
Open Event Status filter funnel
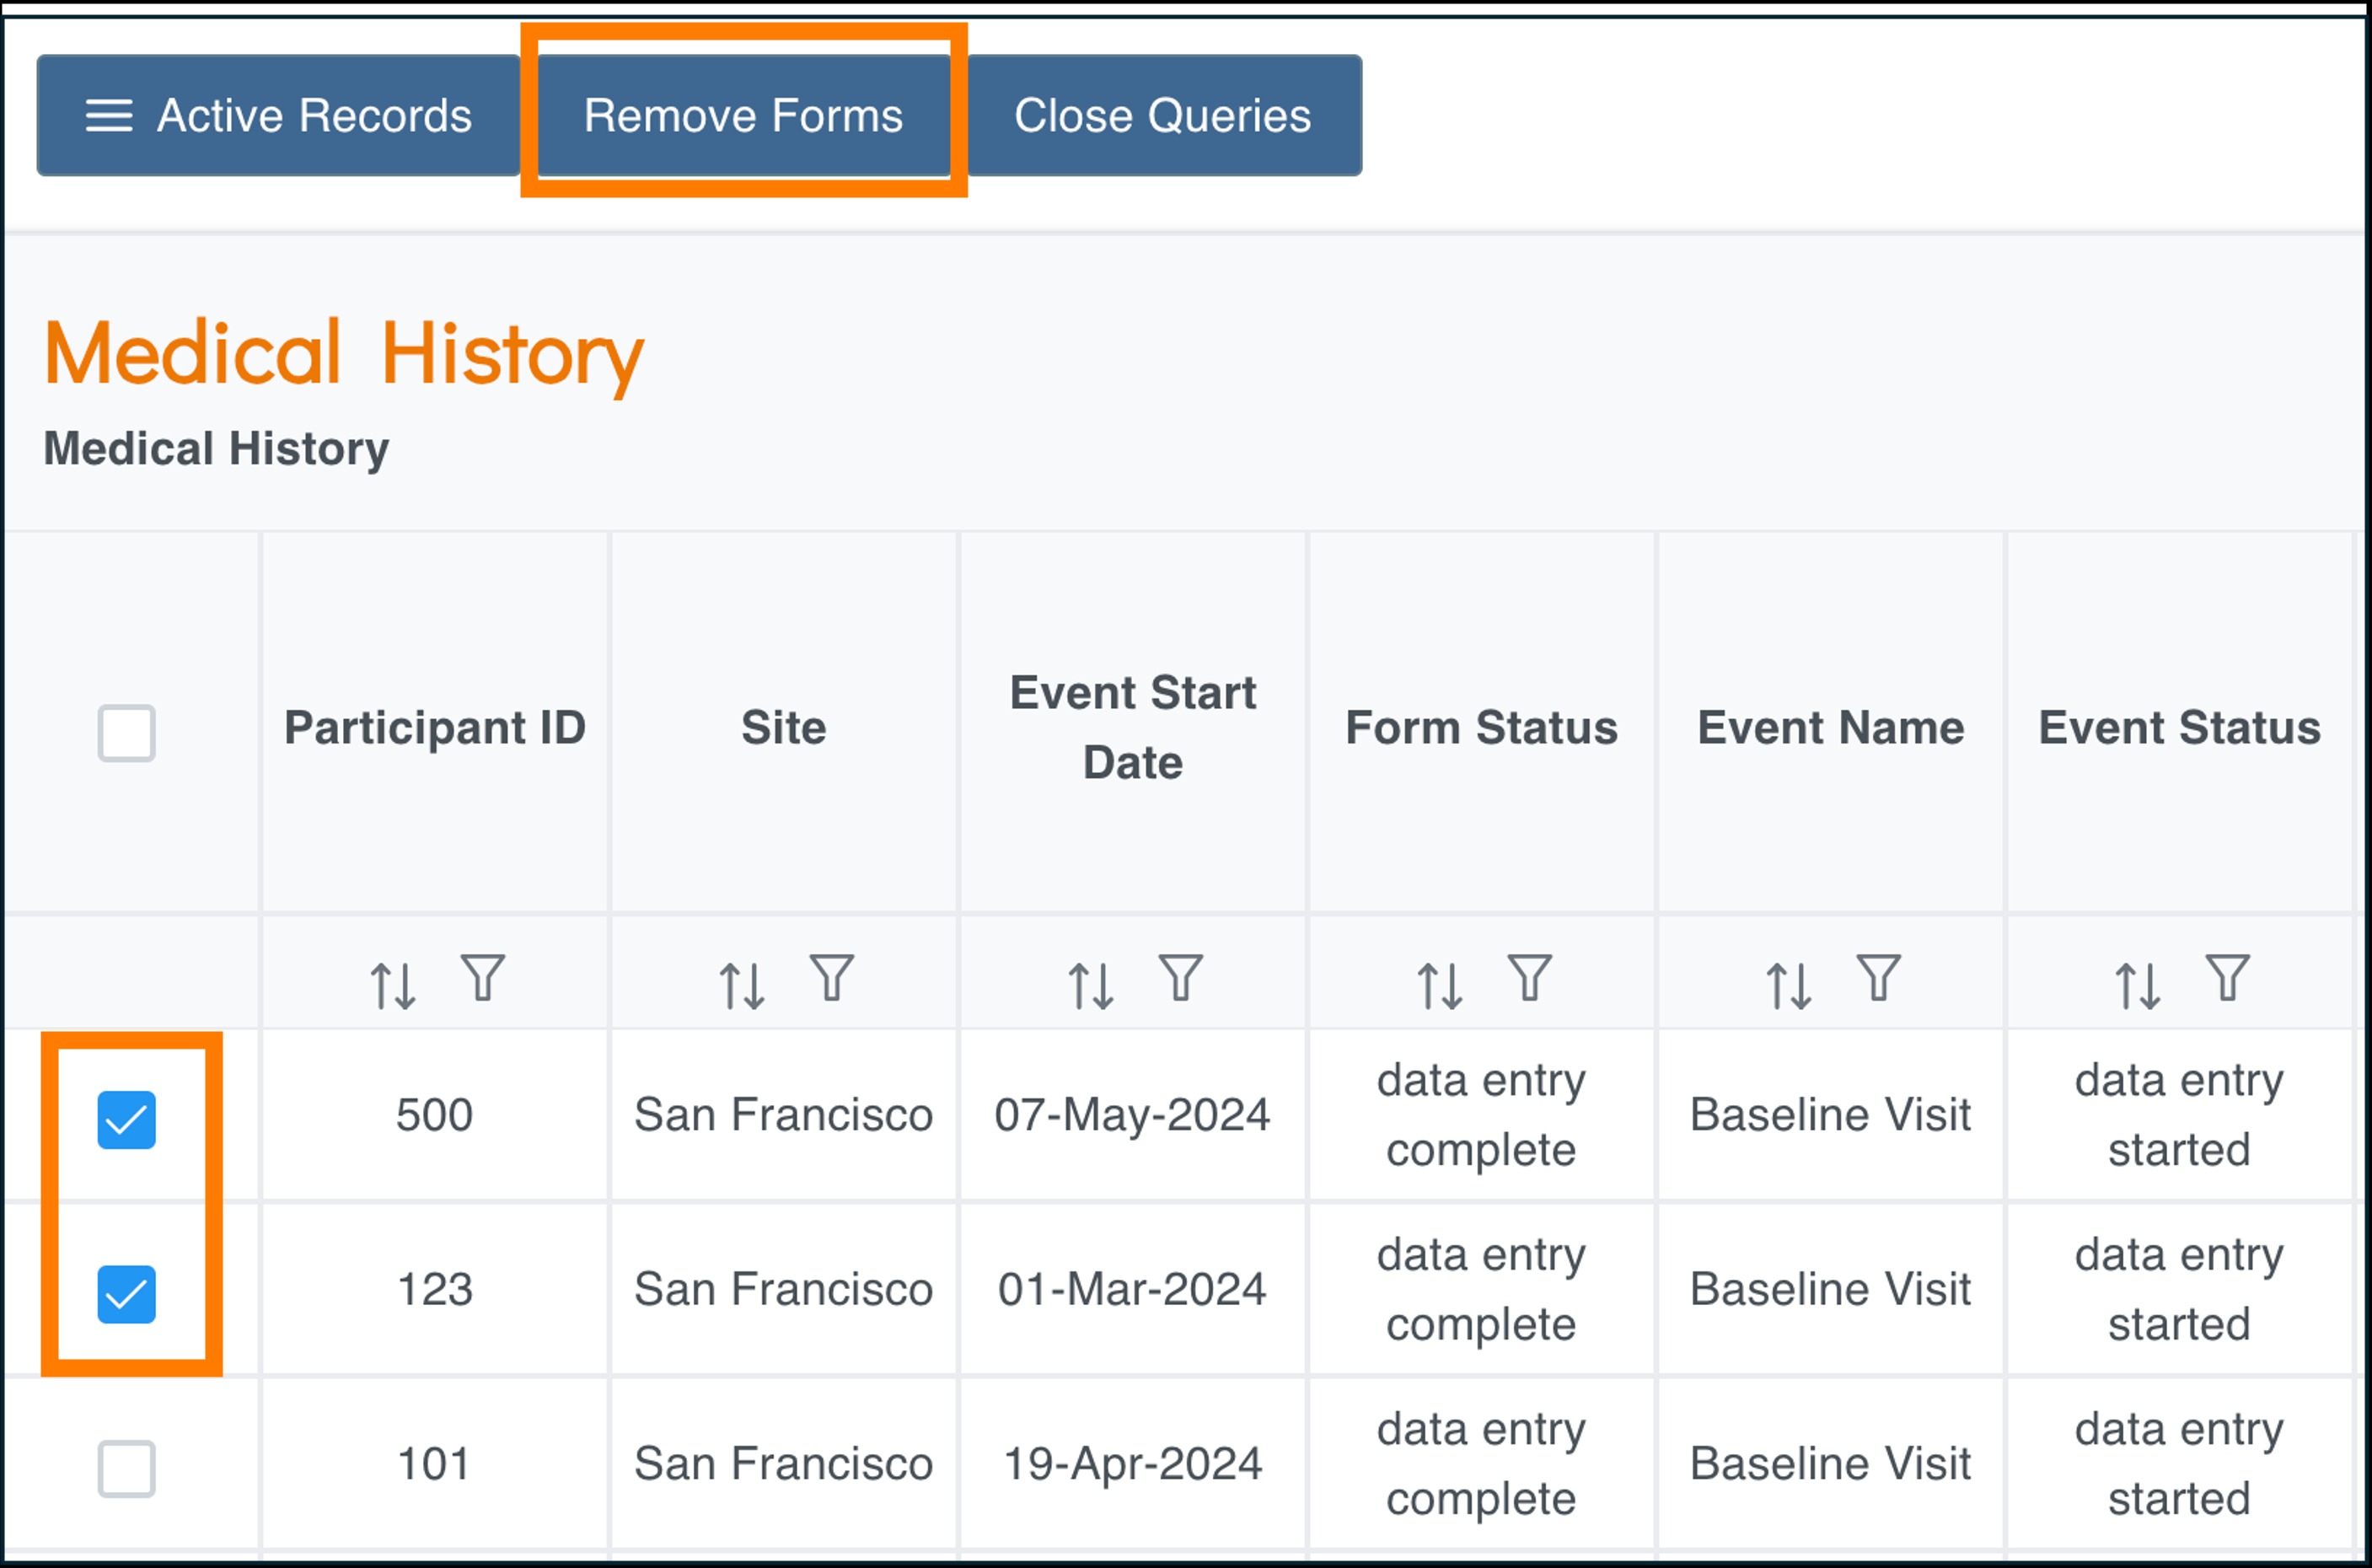pos(2228,978)
